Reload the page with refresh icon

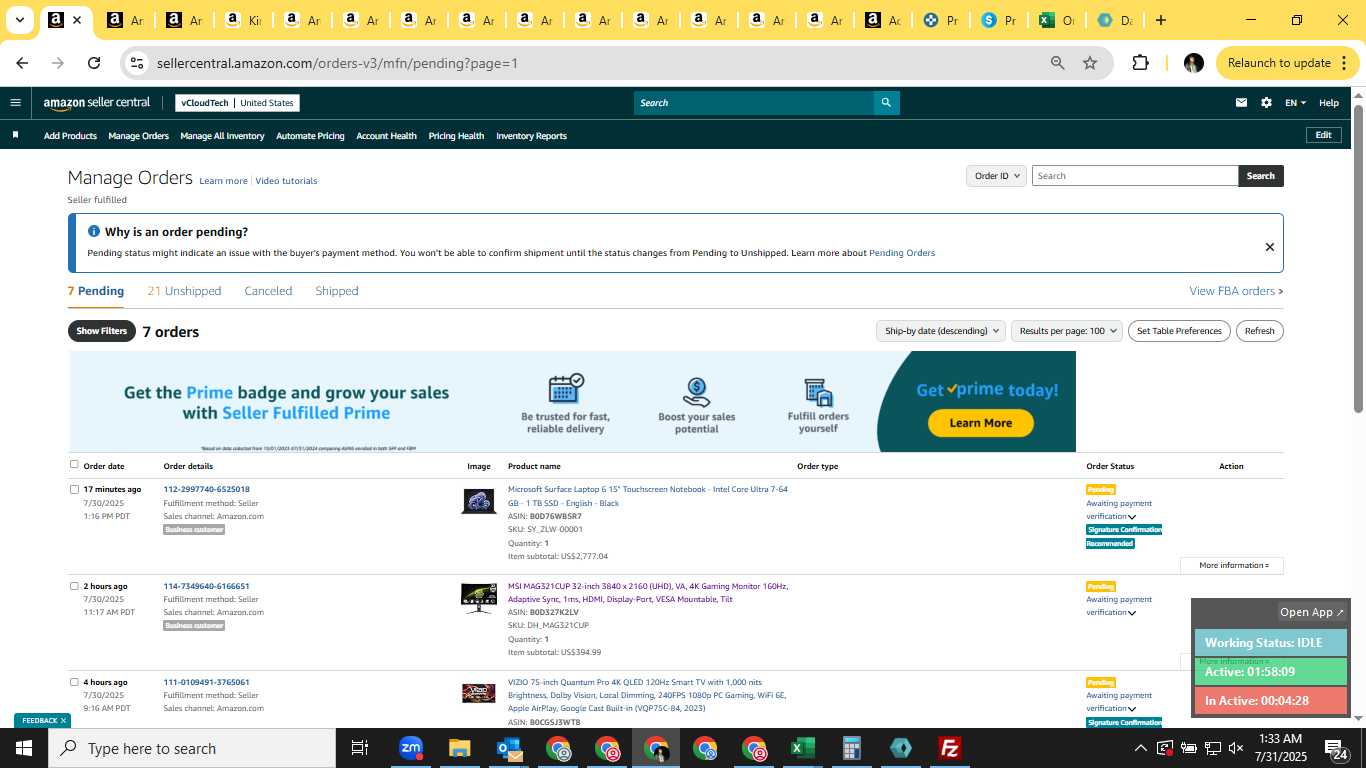(x=94, y=63)
